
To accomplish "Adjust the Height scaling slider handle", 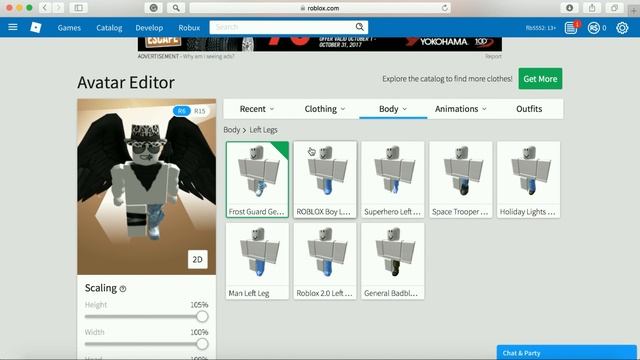I will pos(202,316).
